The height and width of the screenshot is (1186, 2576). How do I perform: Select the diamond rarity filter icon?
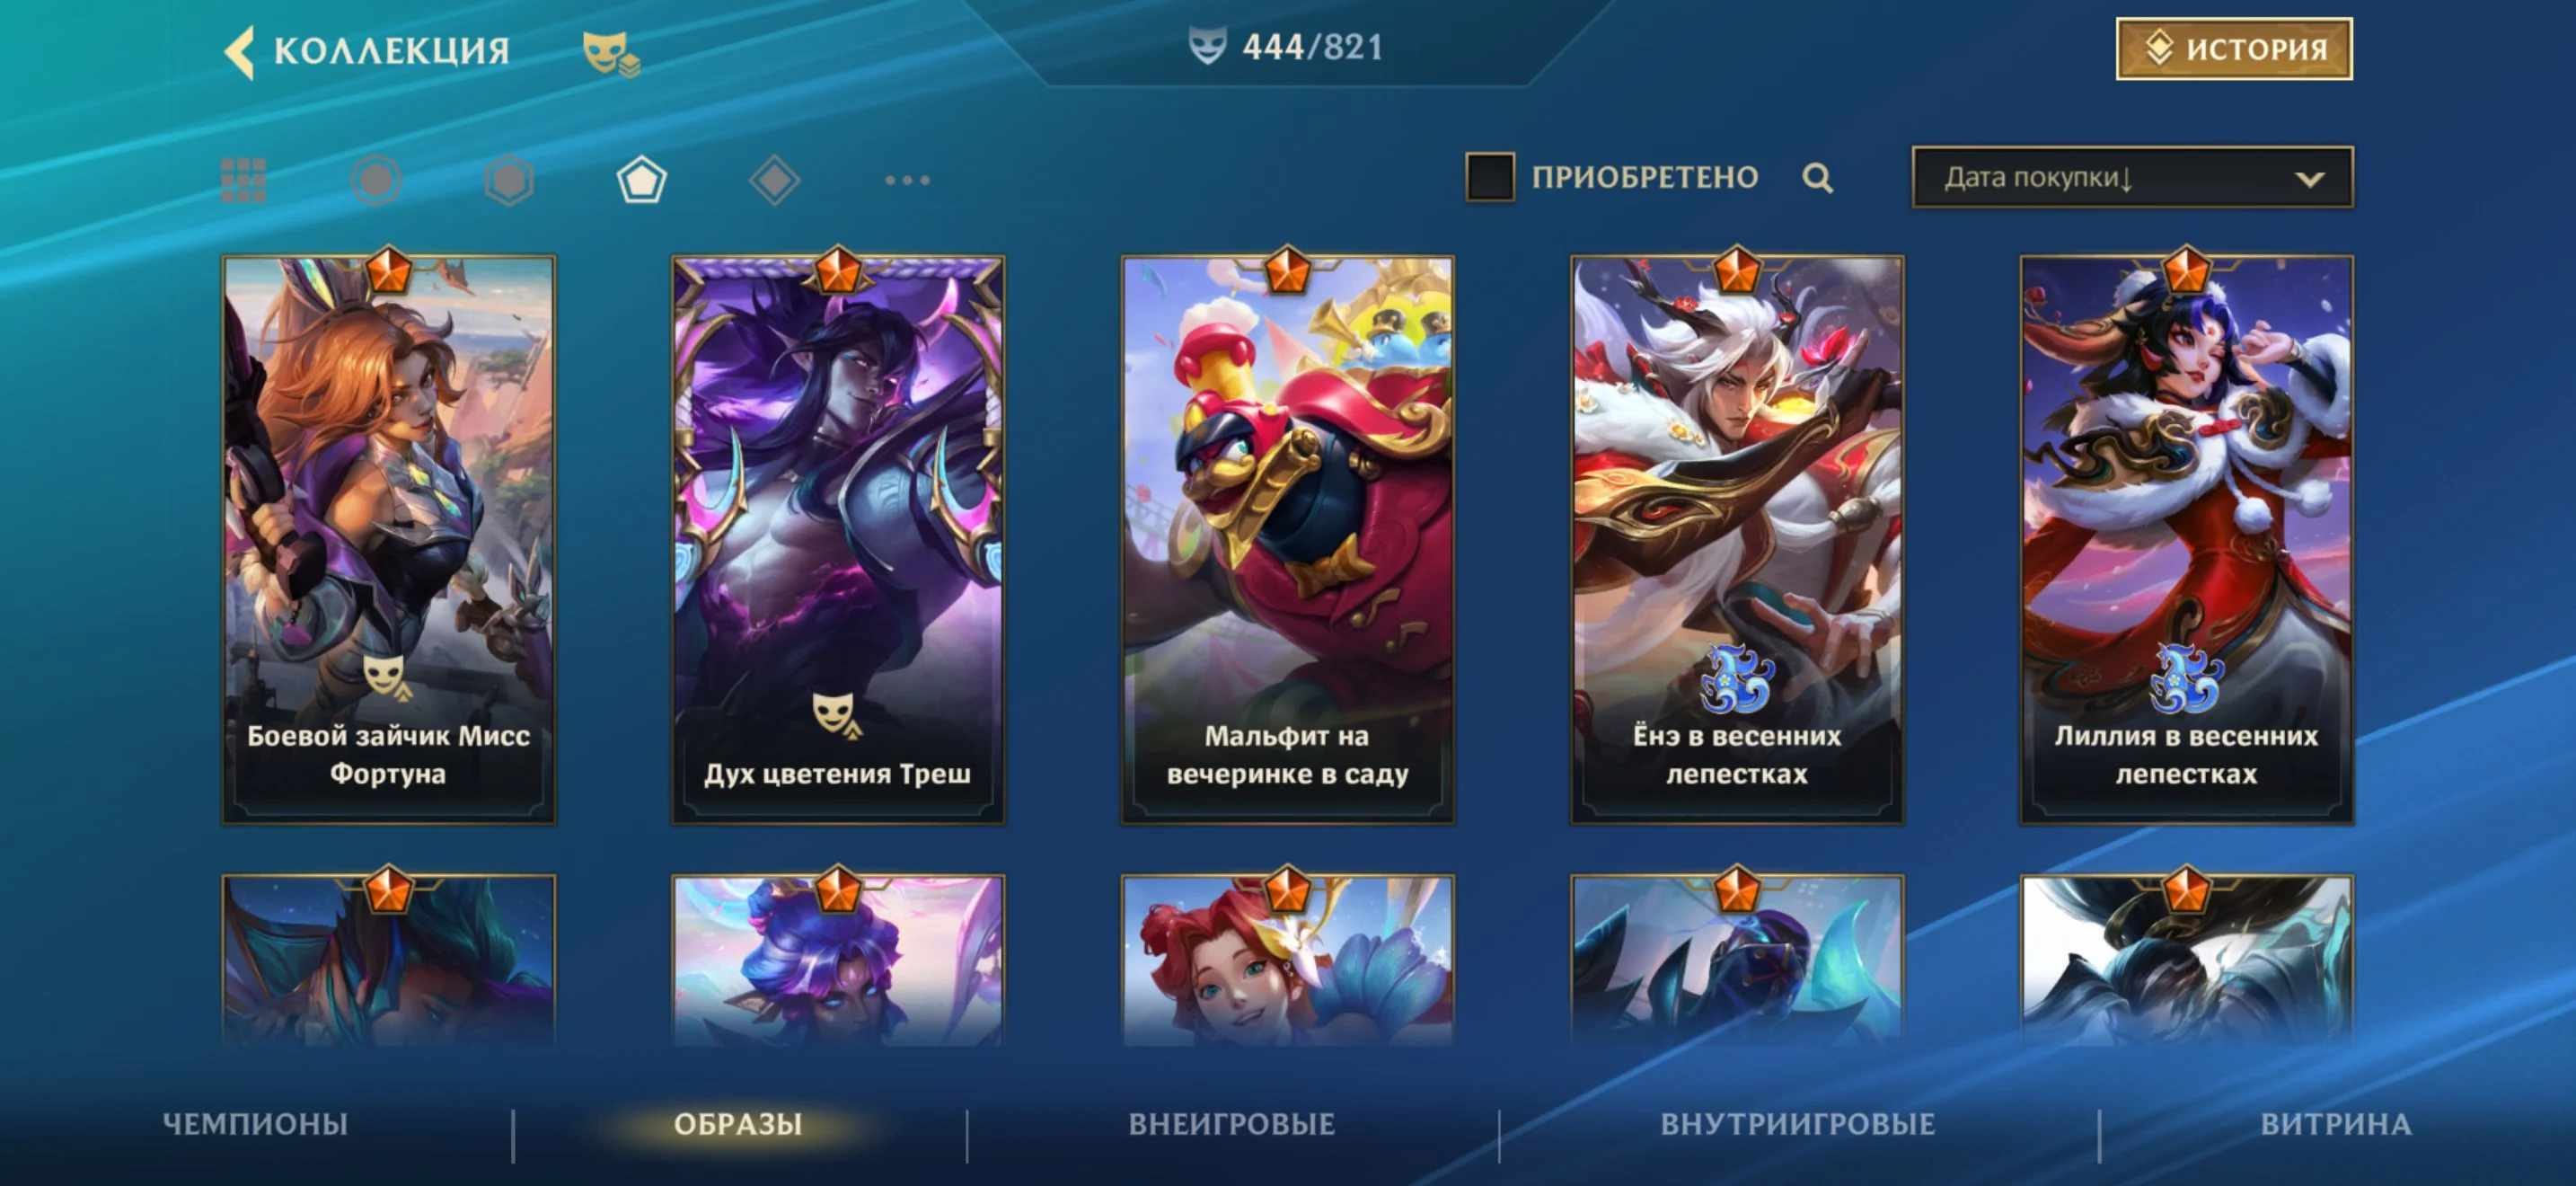[x=775, y=180]
